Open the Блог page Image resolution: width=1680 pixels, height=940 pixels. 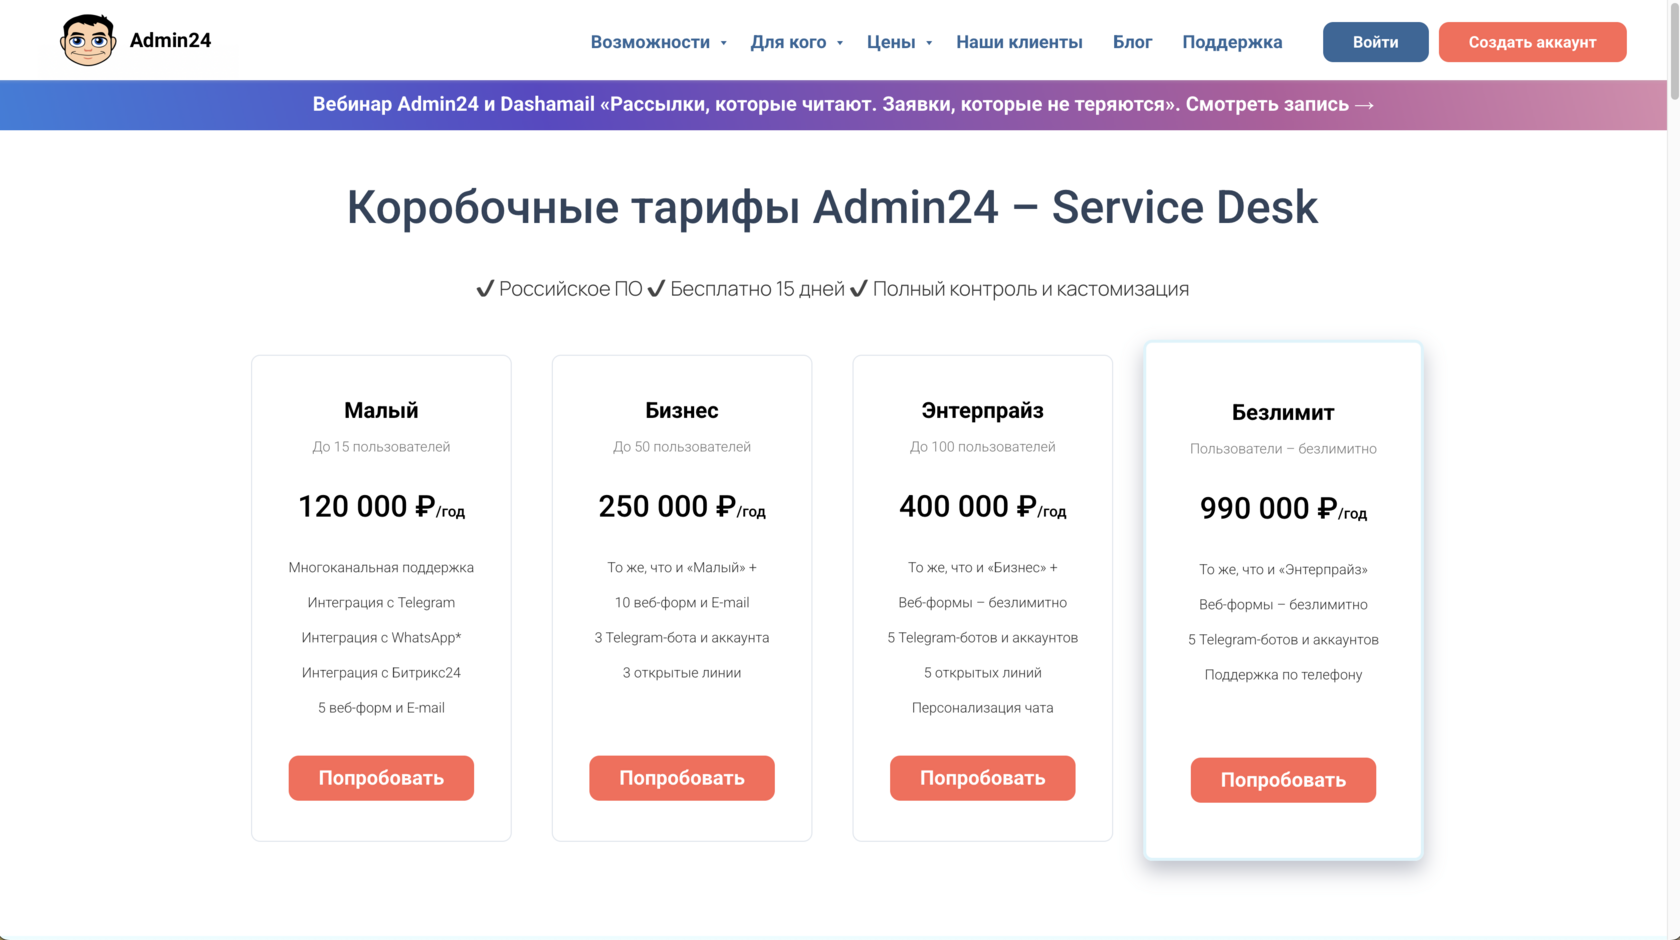coord(1132,42)
